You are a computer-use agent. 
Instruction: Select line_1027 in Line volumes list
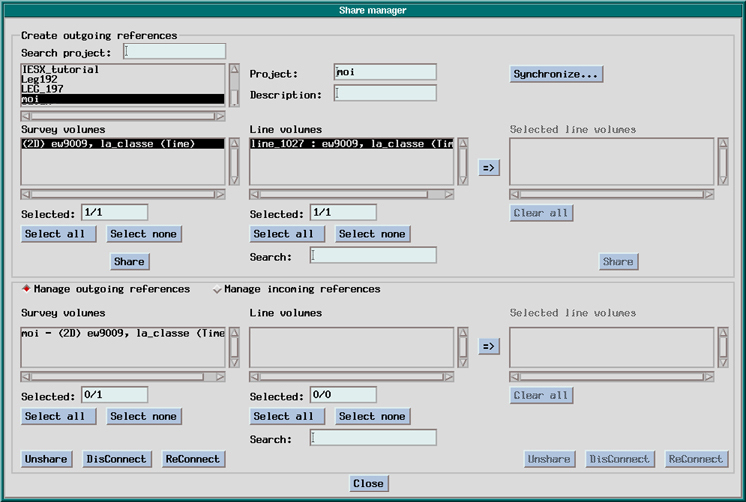pos(351,144)
